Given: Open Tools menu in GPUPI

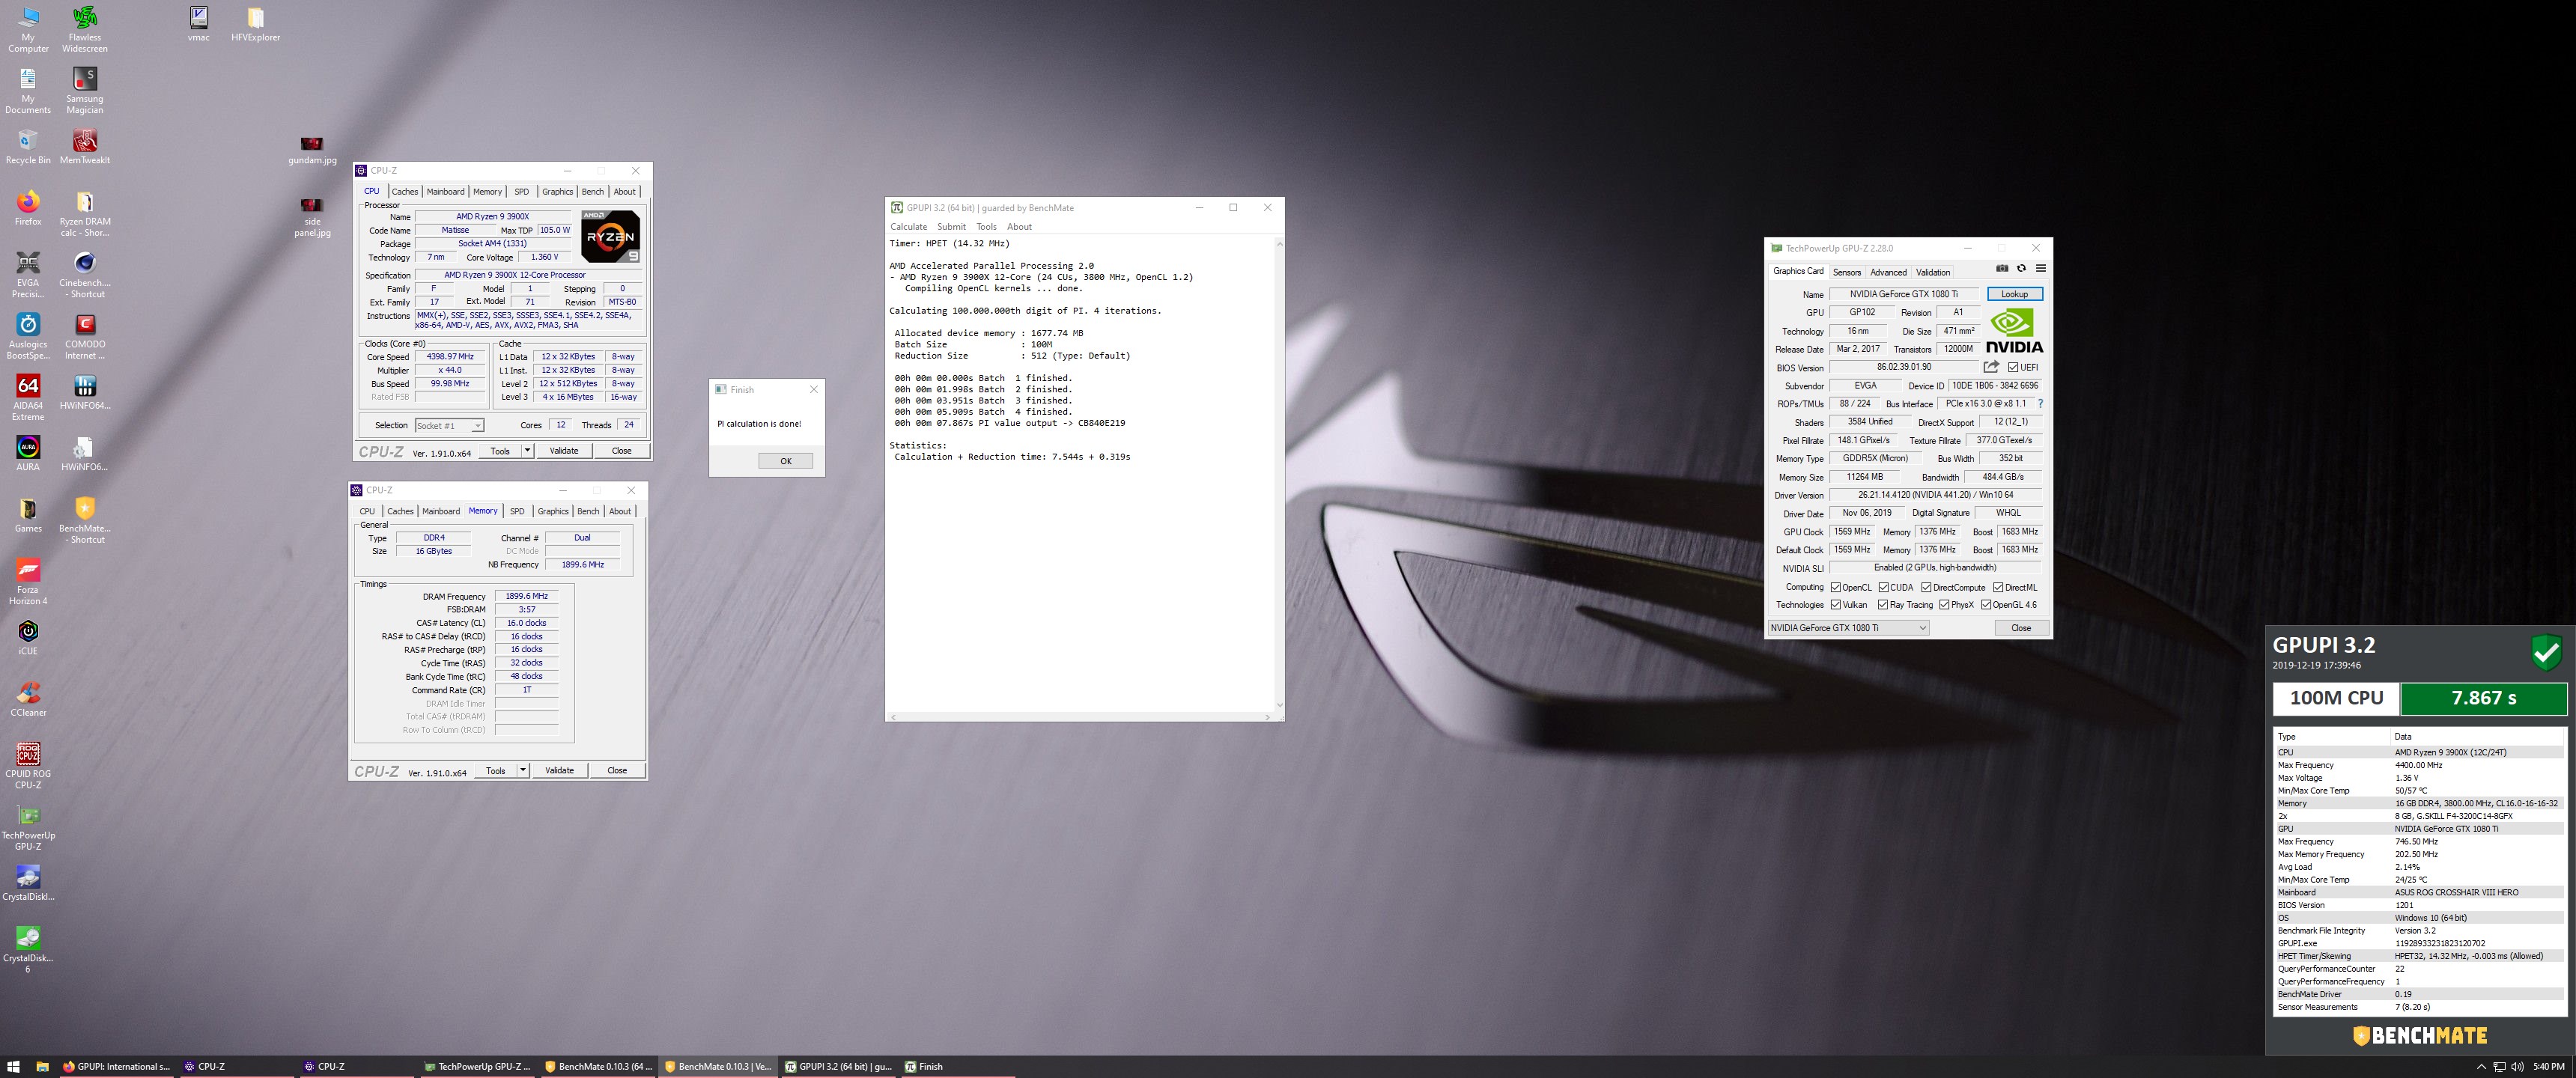Looking at the screenshot, I should click(986, 227).
